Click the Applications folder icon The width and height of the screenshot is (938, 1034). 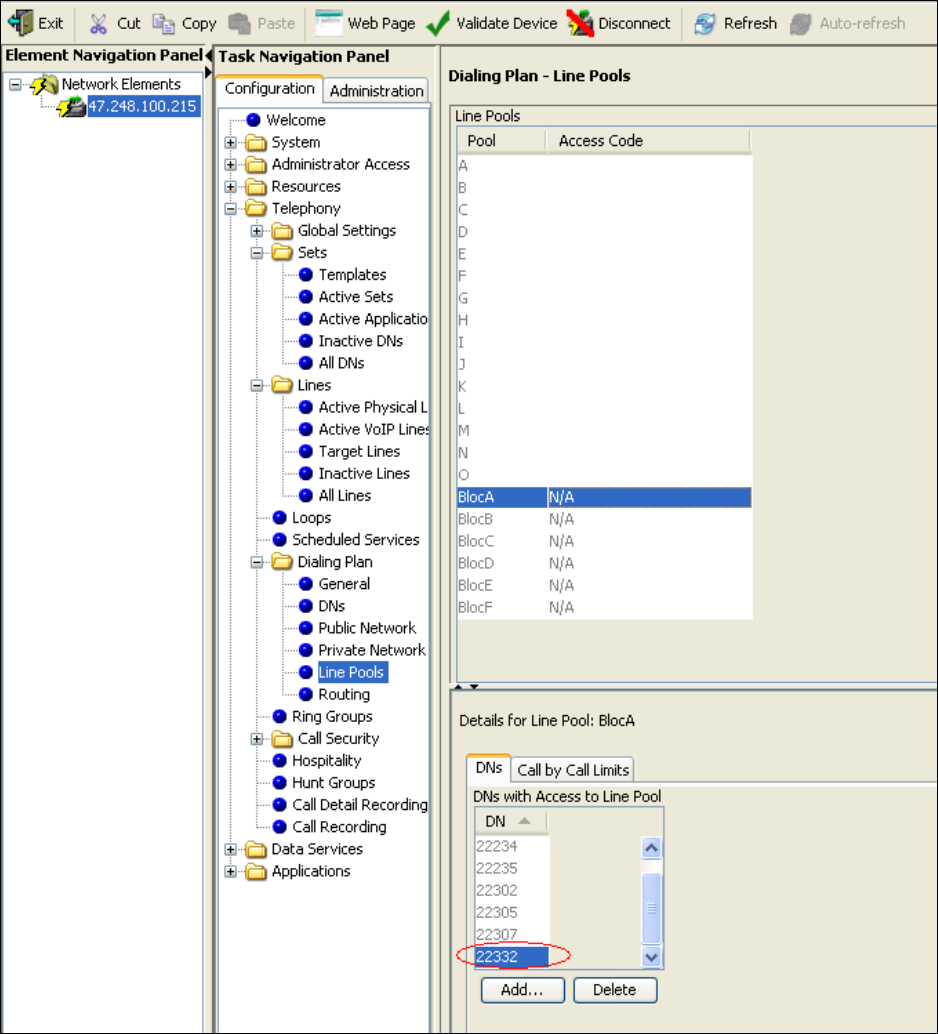(x=255, y=871)
